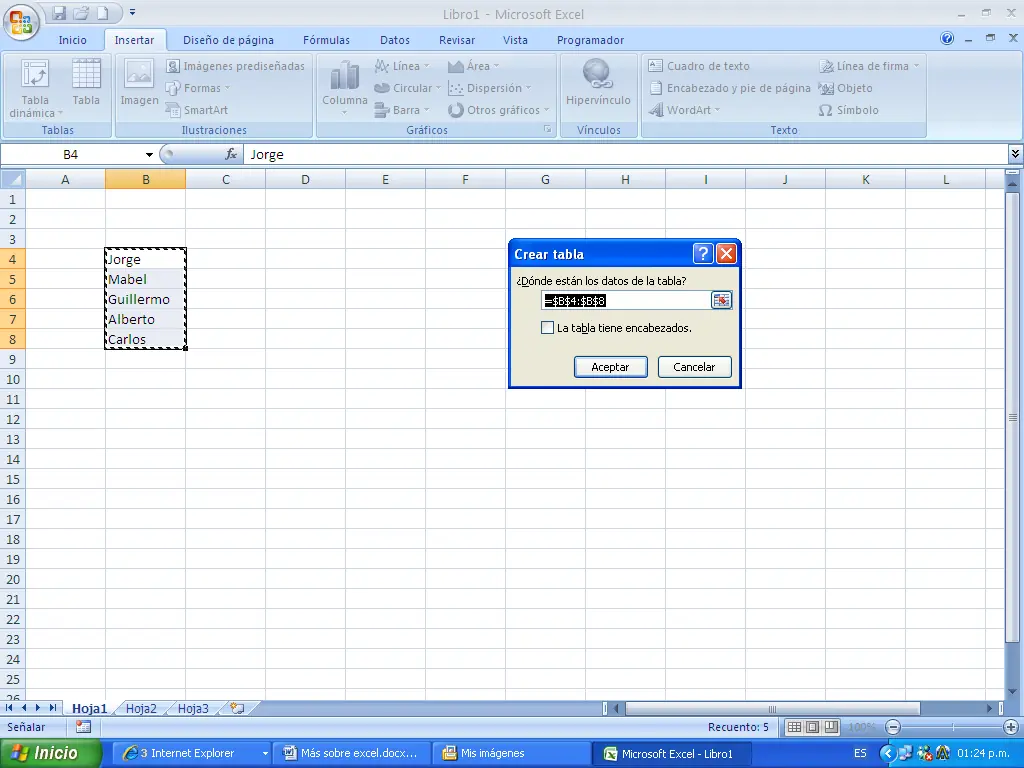Open the Name Box dropdown arrow
1024x768 pixels.
[x=149, y=155]
